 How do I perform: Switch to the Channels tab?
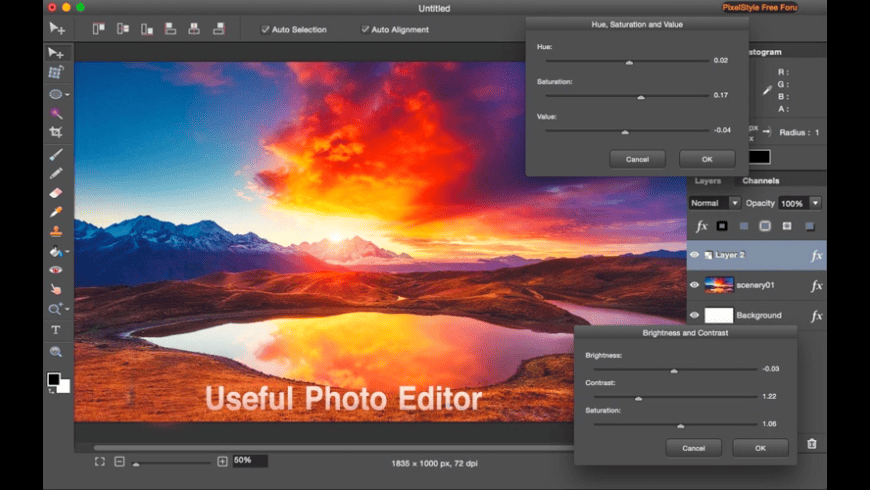pyautogui.click(x=761, y=181)
